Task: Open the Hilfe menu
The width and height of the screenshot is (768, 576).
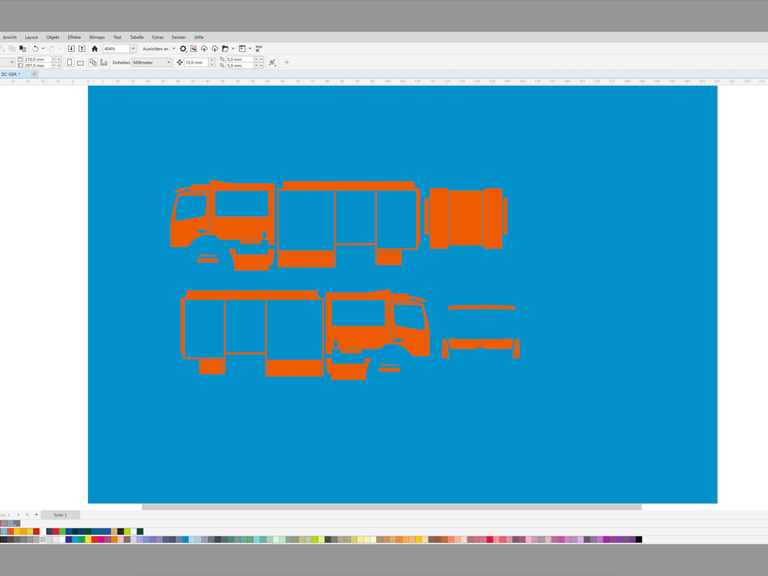Action: (x=199, y=37)
